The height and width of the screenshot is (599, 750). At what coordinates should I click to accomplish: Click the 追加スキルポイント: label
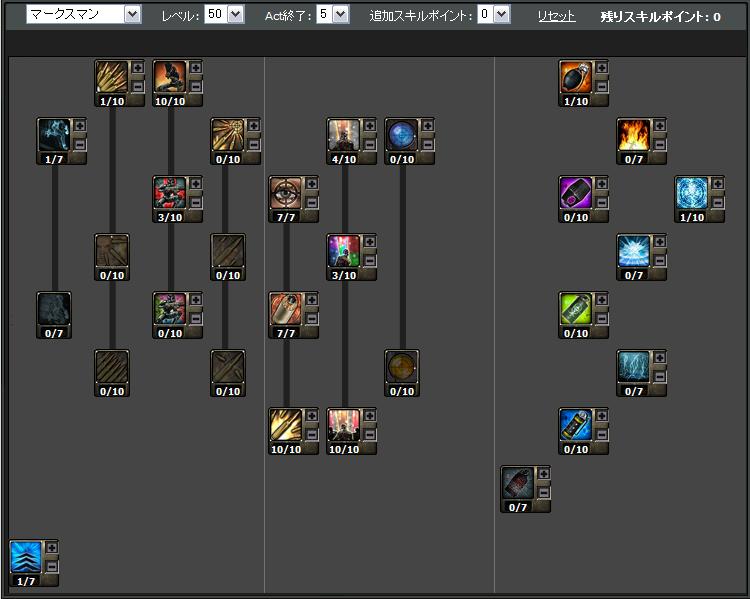(x=420, y=16)
